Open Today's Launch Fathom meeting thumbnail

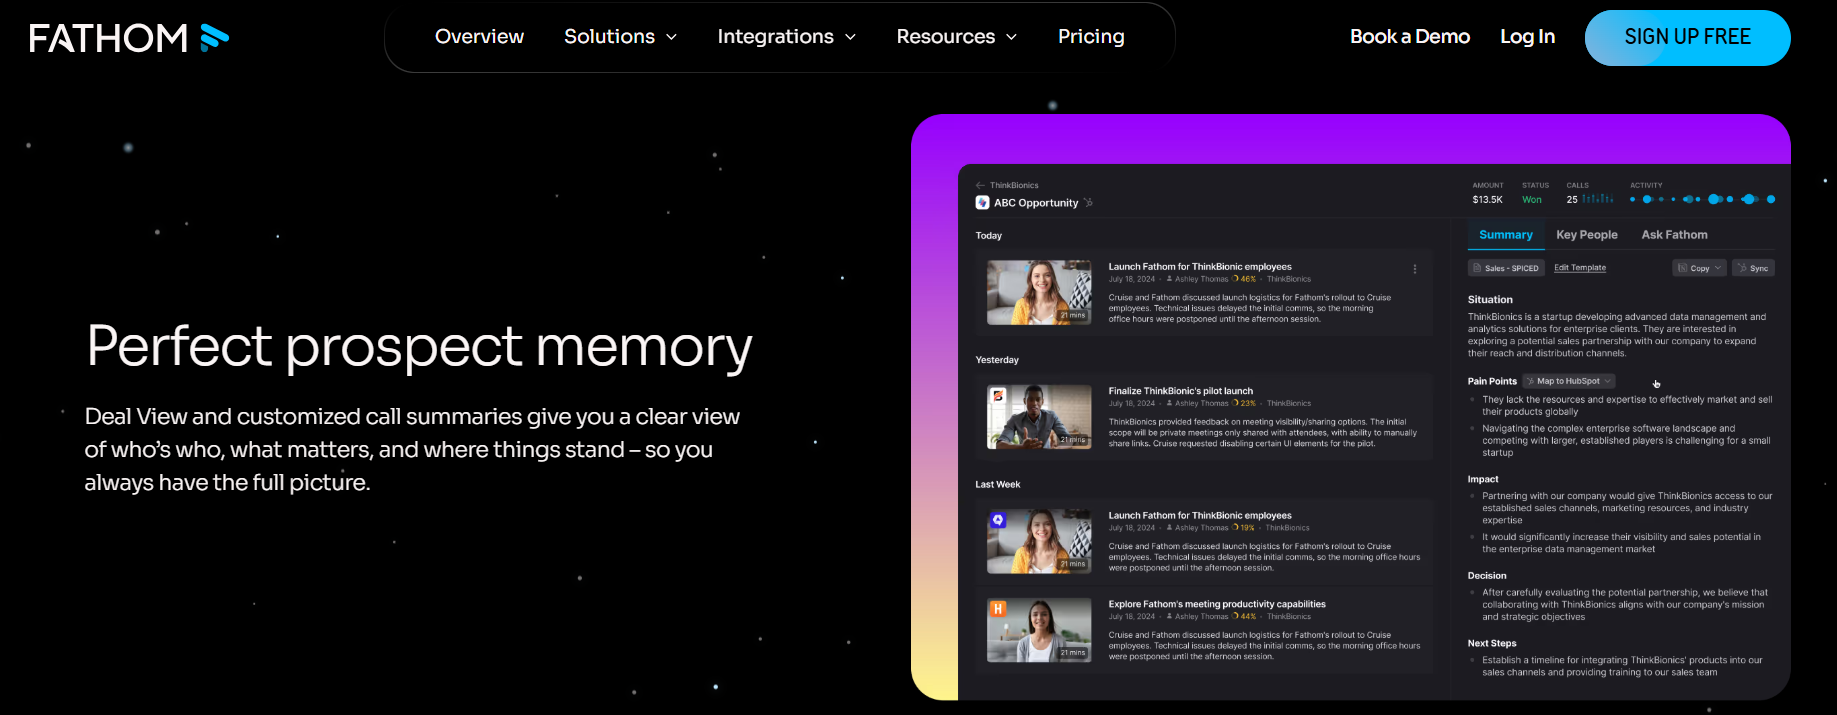[1039, 292]
